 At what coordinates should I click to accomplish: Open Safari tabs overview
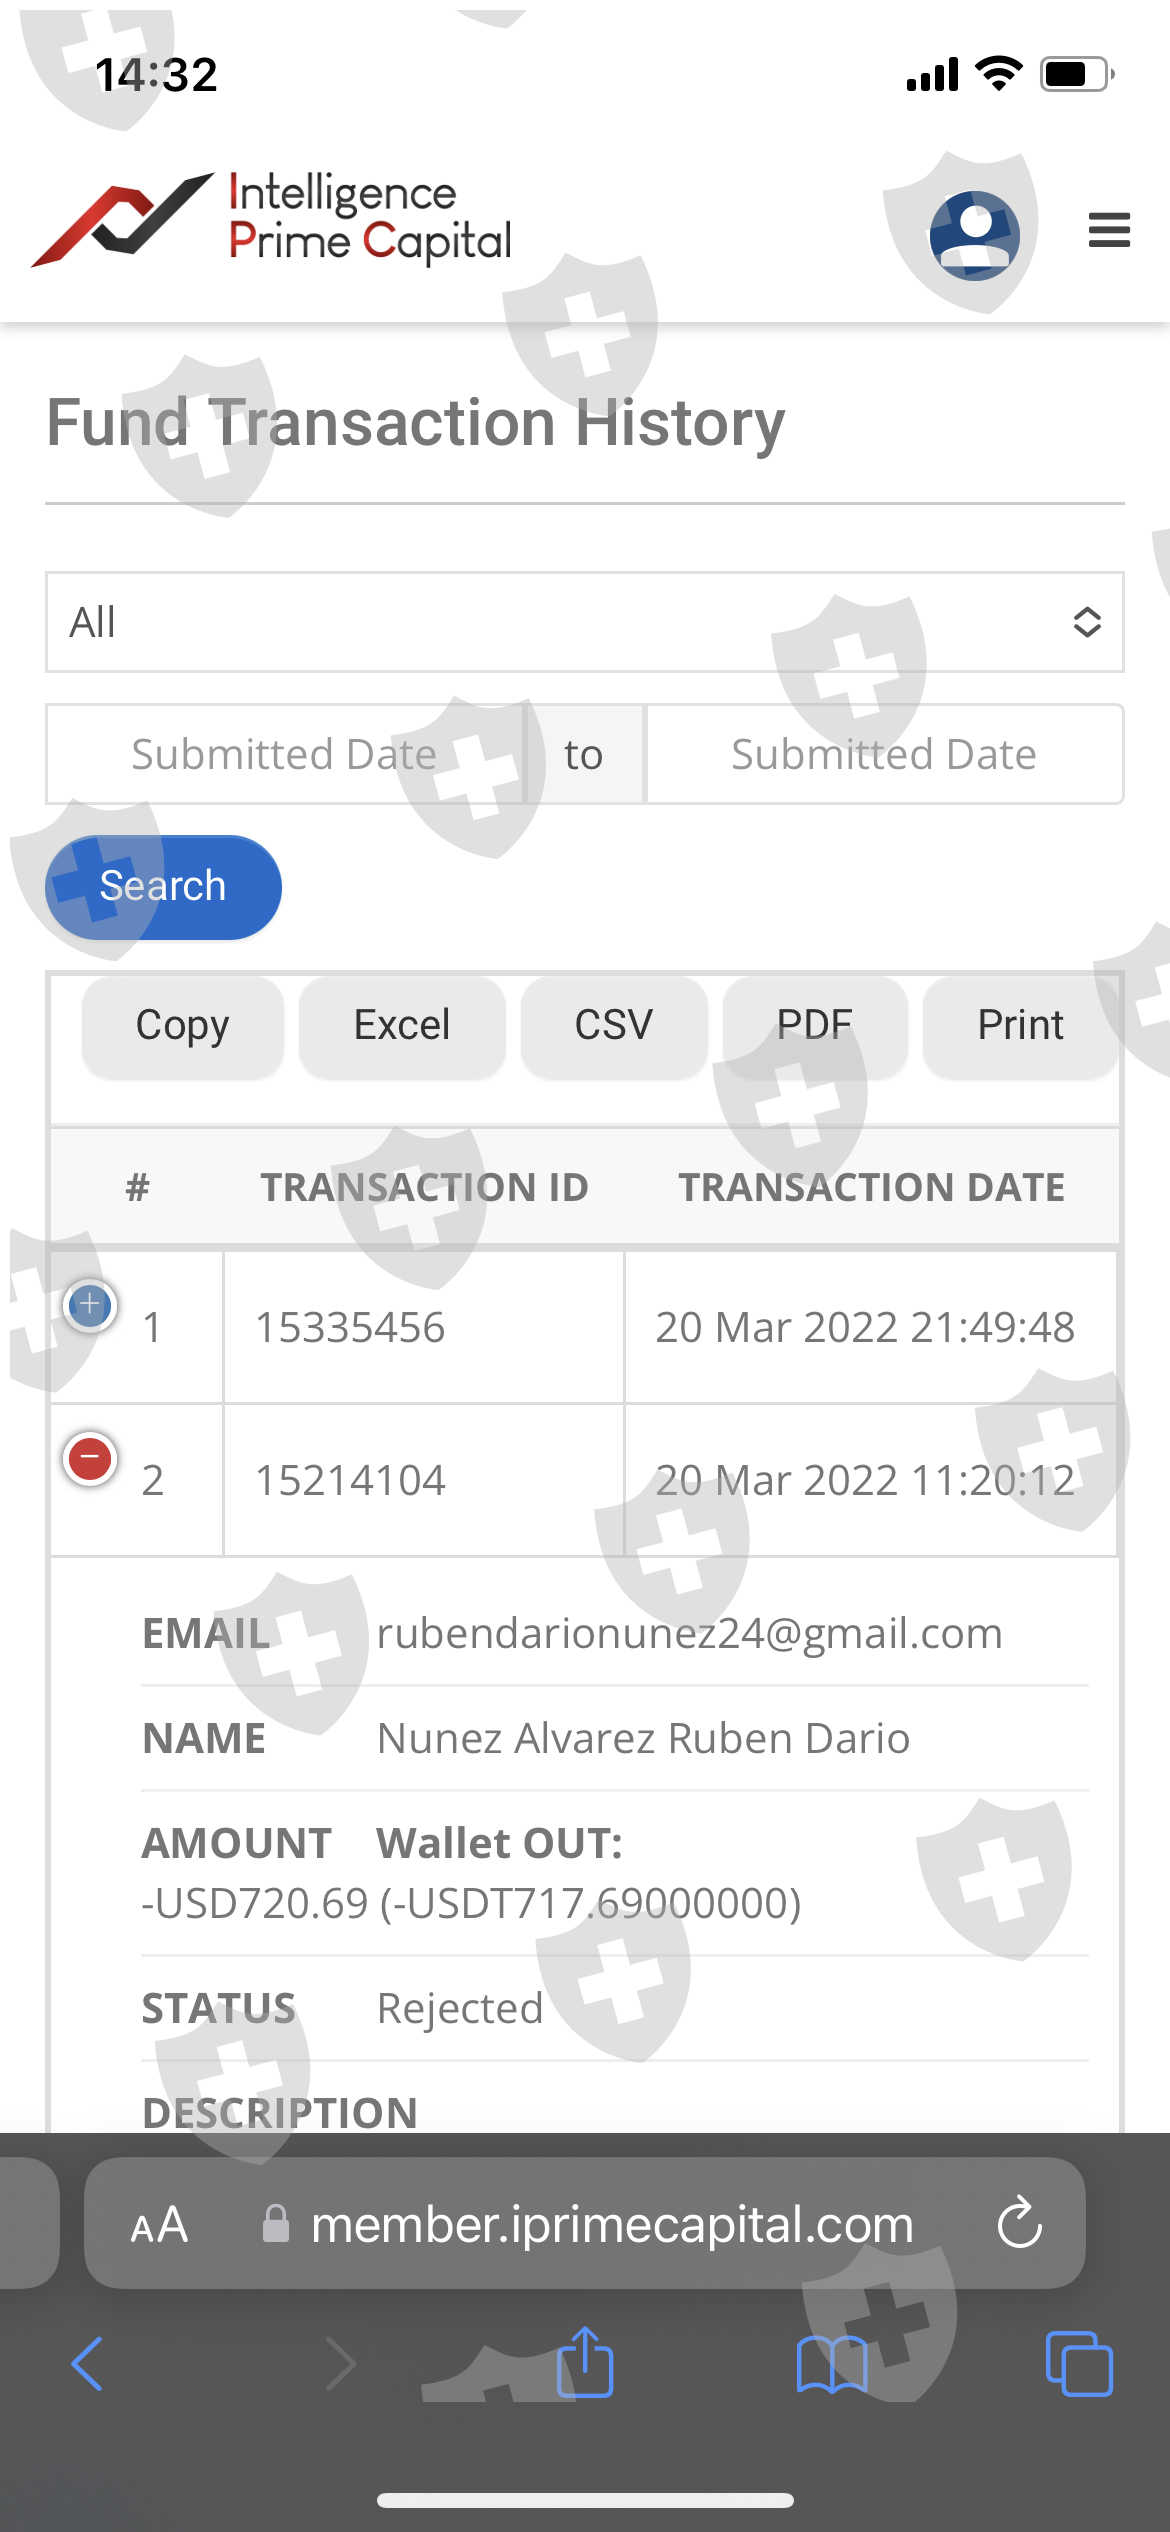(x=1079, y=2364)
